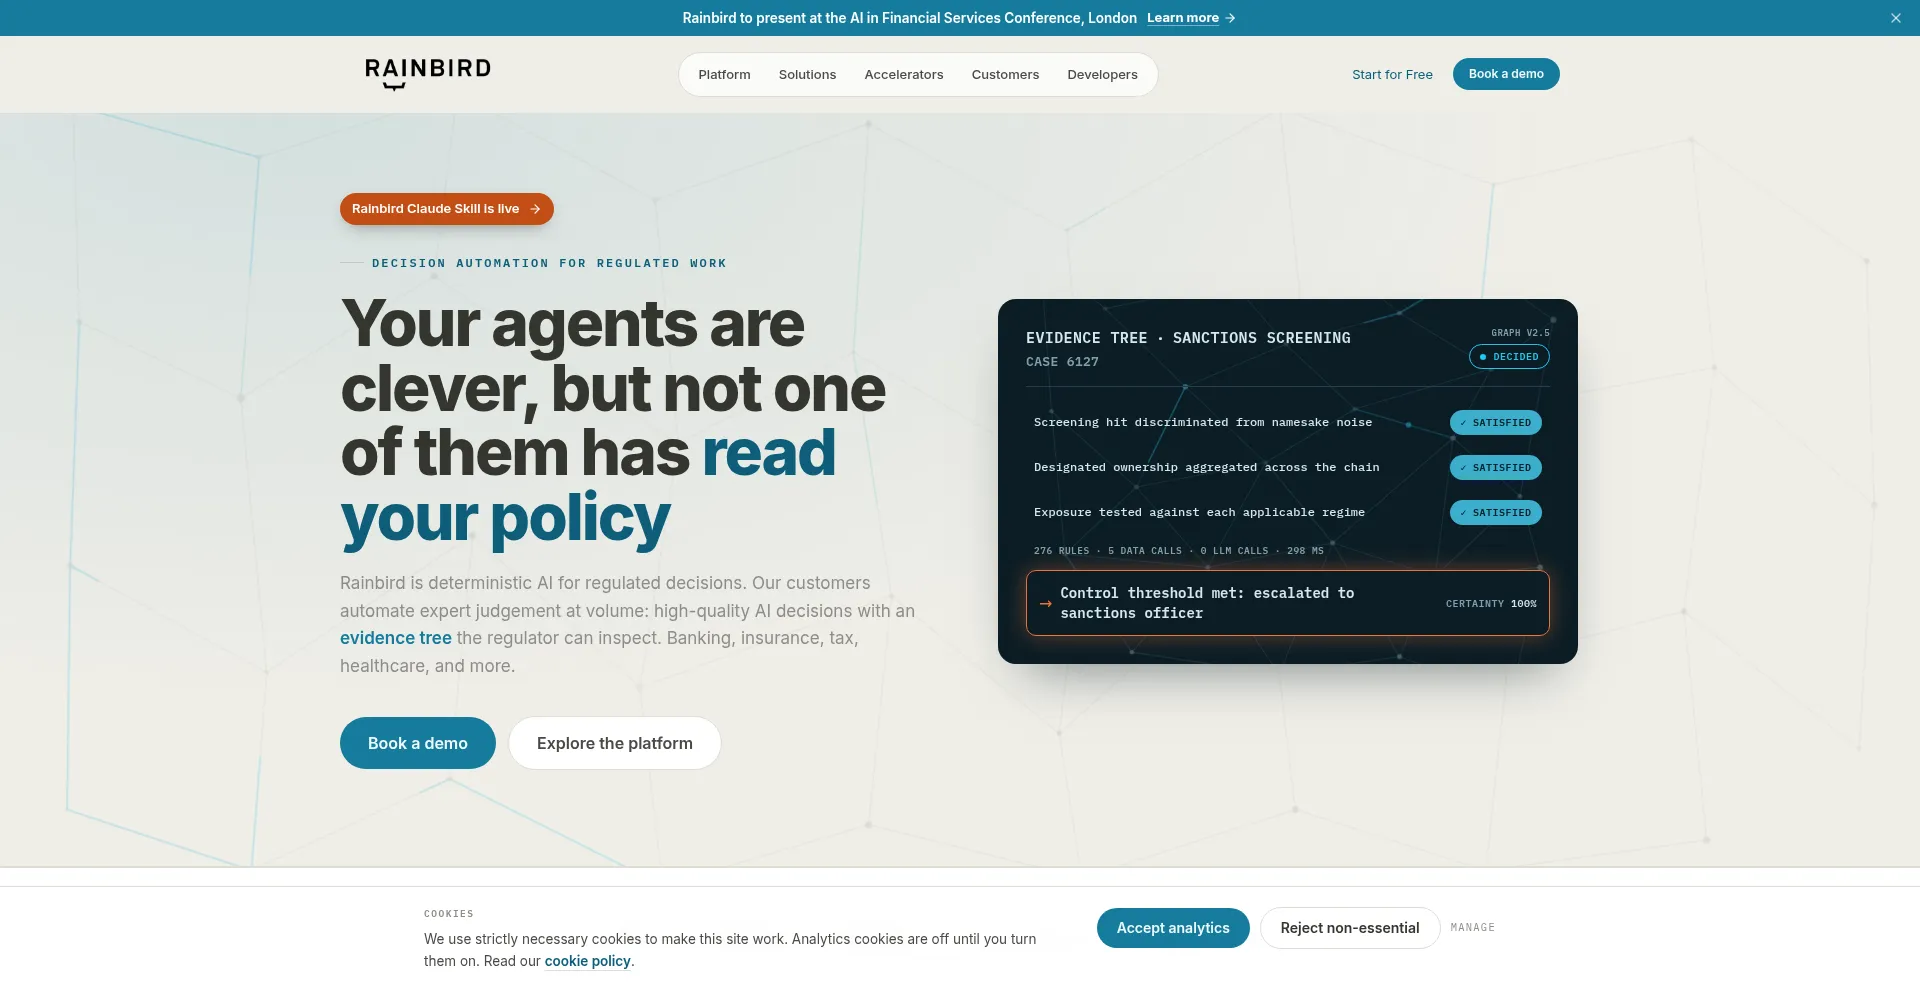Click the DECIDED status badge
This screenshot has width=1920, height=993.
tap(1509, 357)
